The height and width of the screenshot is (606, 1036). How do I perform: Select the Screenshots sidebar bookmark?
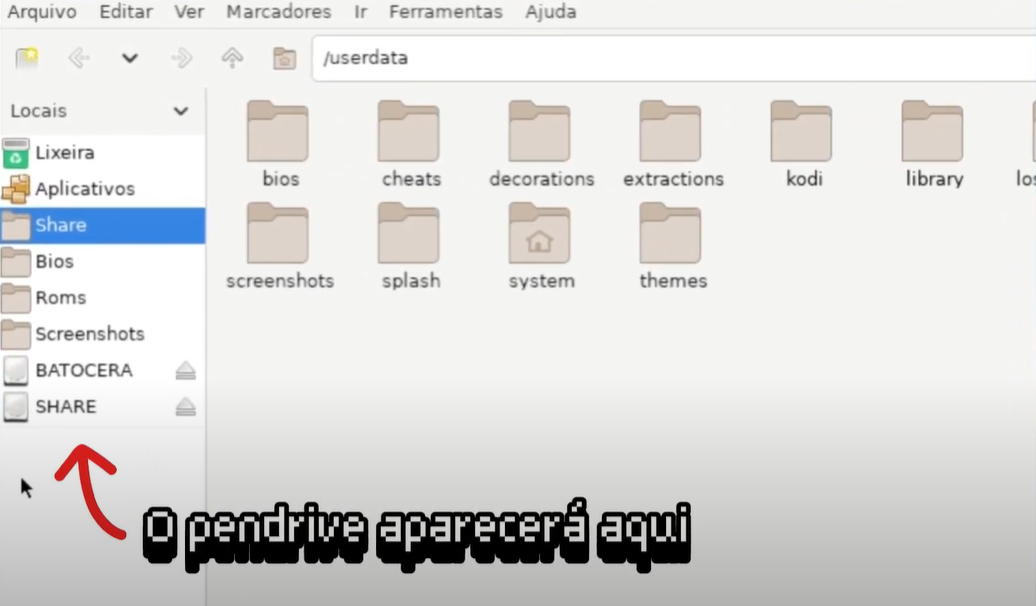(89, 334)
